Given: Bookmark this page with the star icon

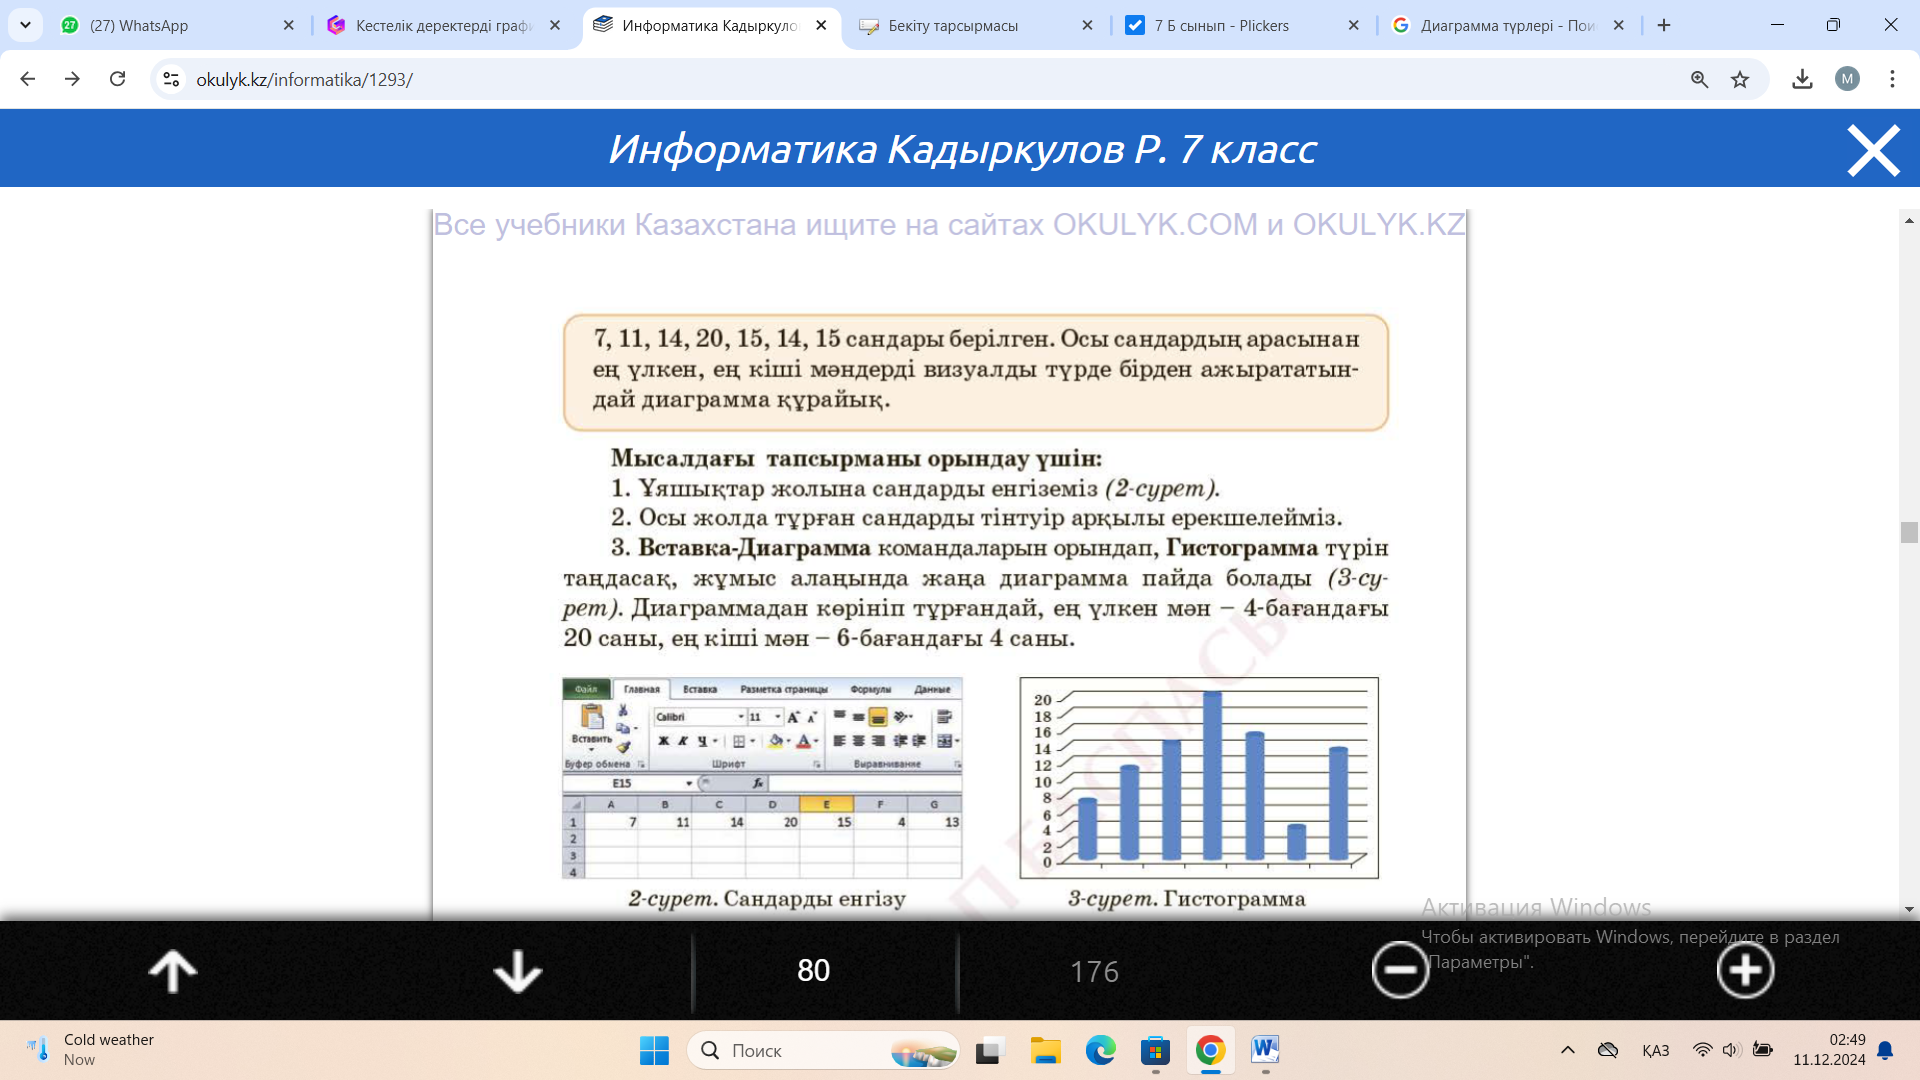Looking at the screenshot, I should pos(1740,79).
